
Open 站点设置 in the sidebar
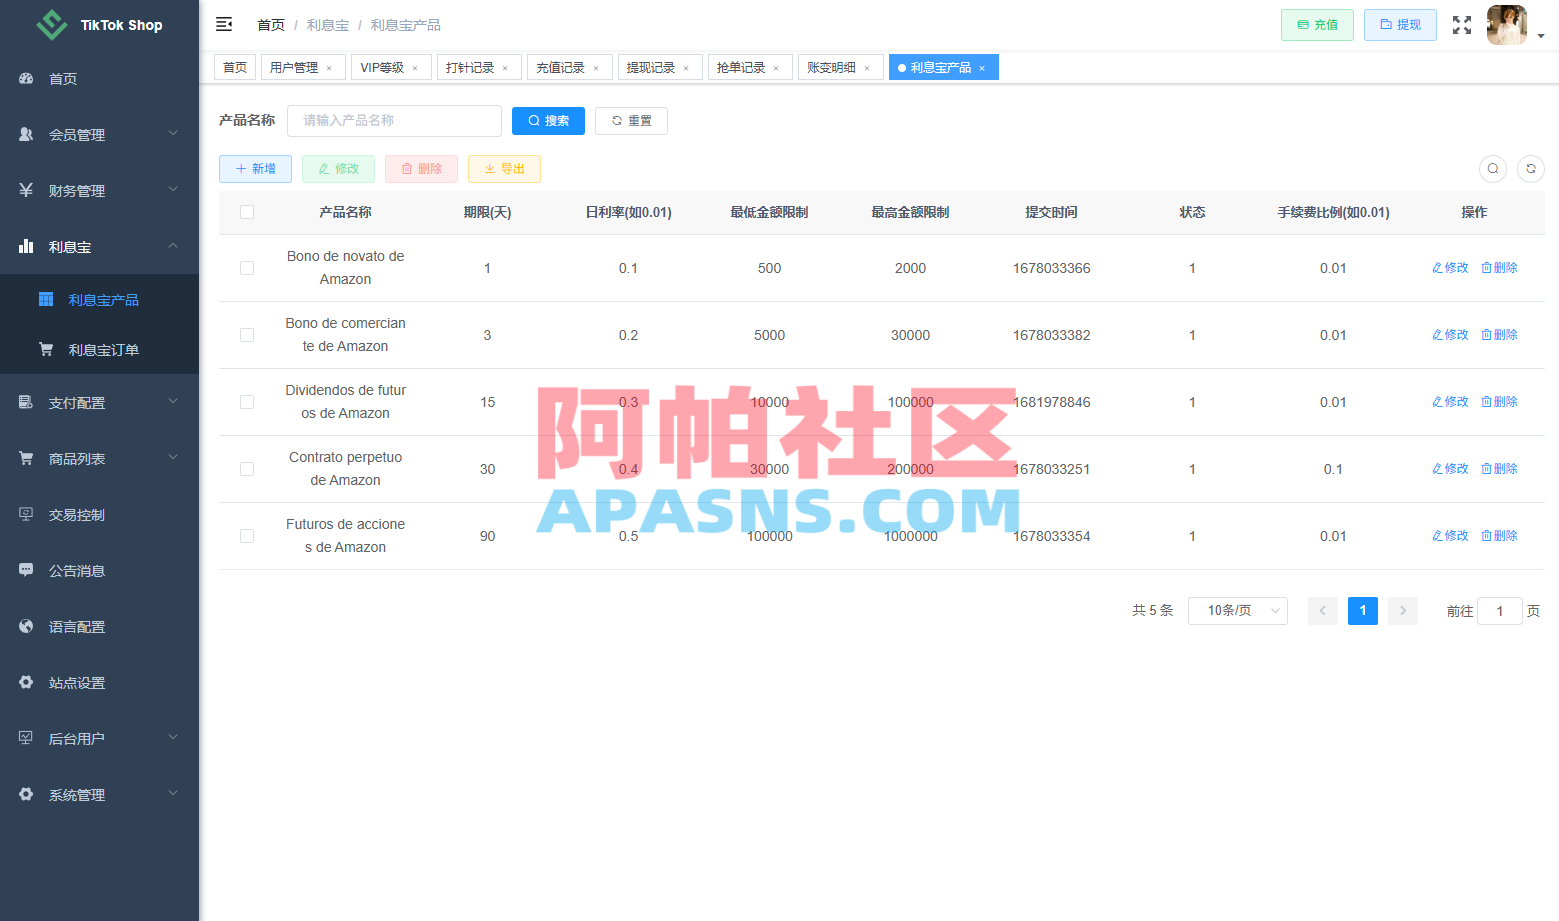99,683
